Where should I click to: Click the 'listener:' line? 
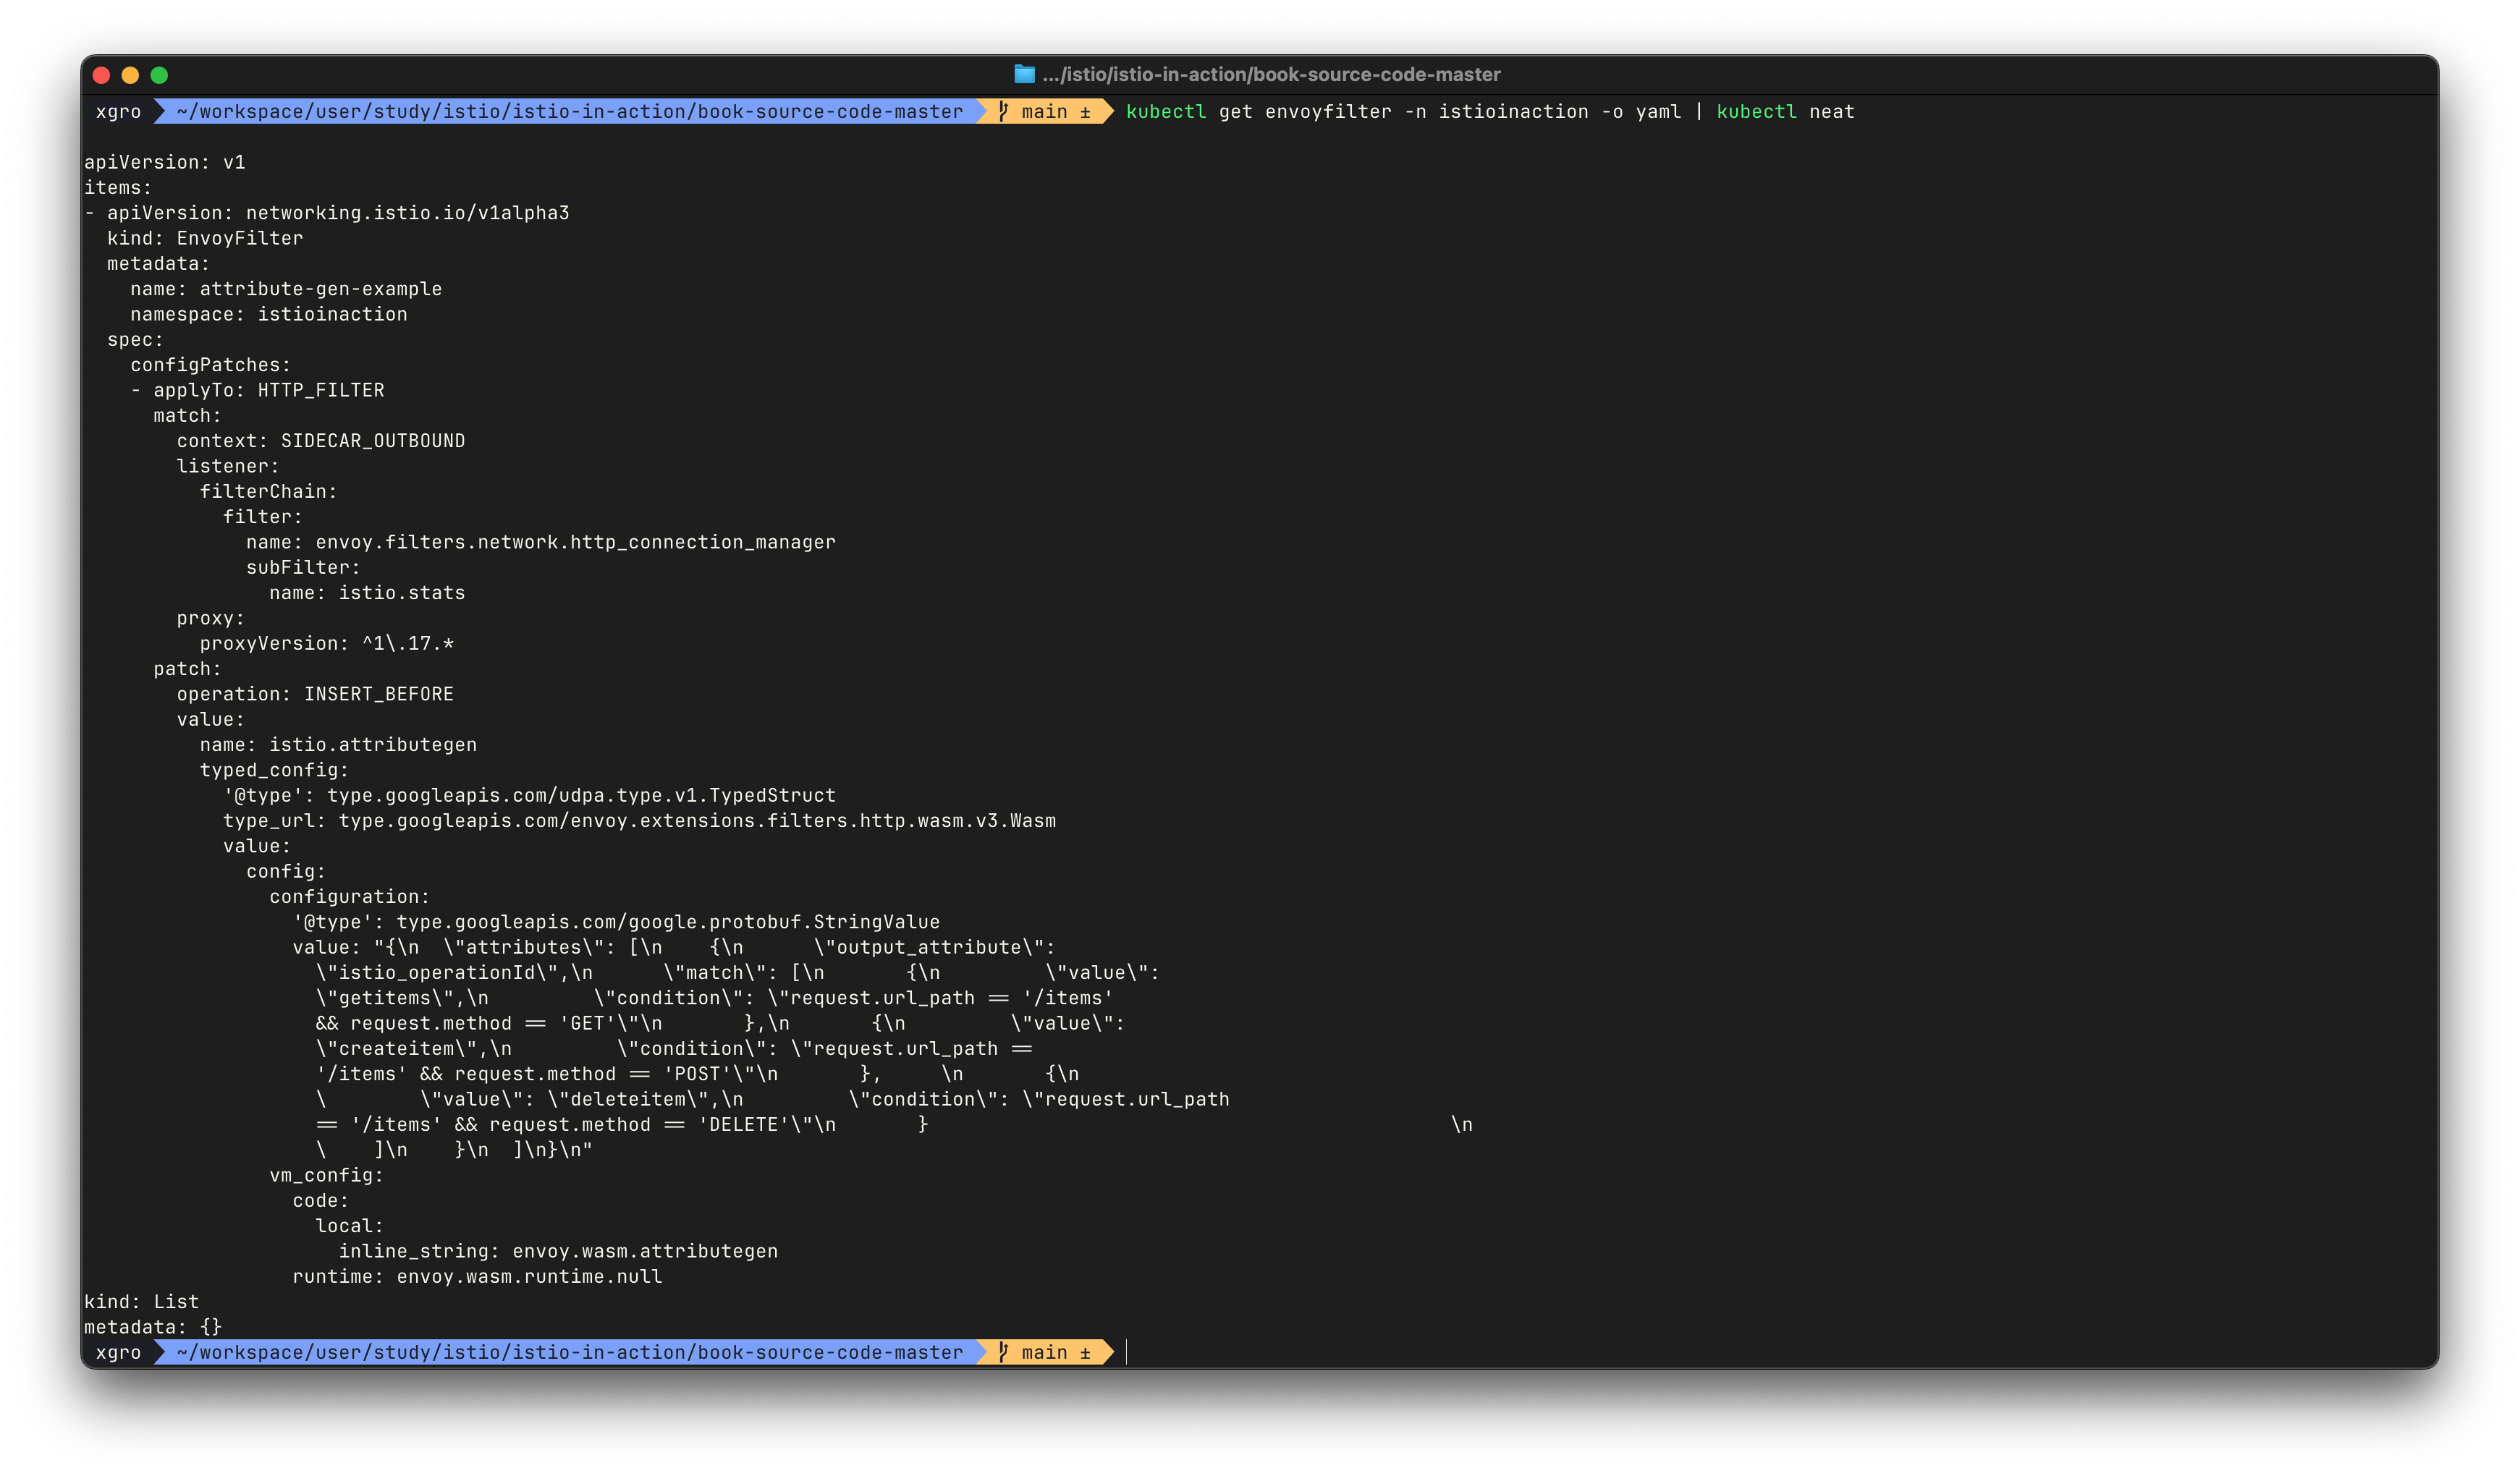coord(228,466)
